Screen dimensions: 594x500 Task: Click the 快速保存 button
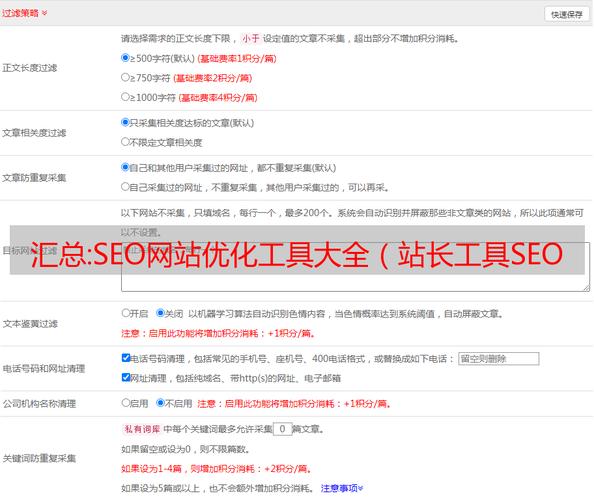pos(567,14)
